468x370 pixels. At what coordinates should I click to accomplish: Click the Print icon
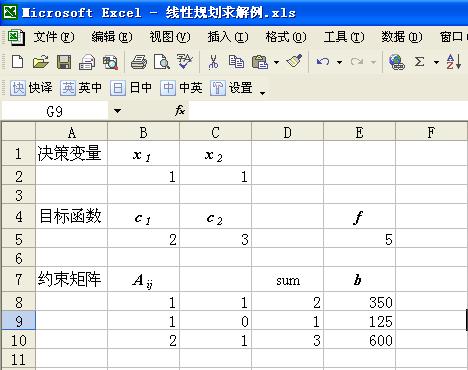pyautogui.click(x=139, y=62)
